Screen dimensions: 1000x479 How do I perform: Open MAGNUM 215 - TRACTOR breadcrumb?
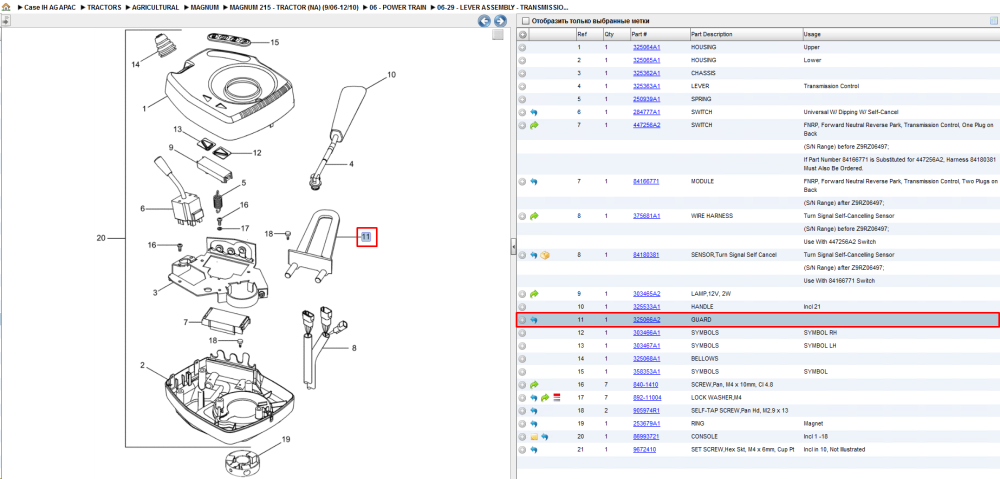coord(295,8)
